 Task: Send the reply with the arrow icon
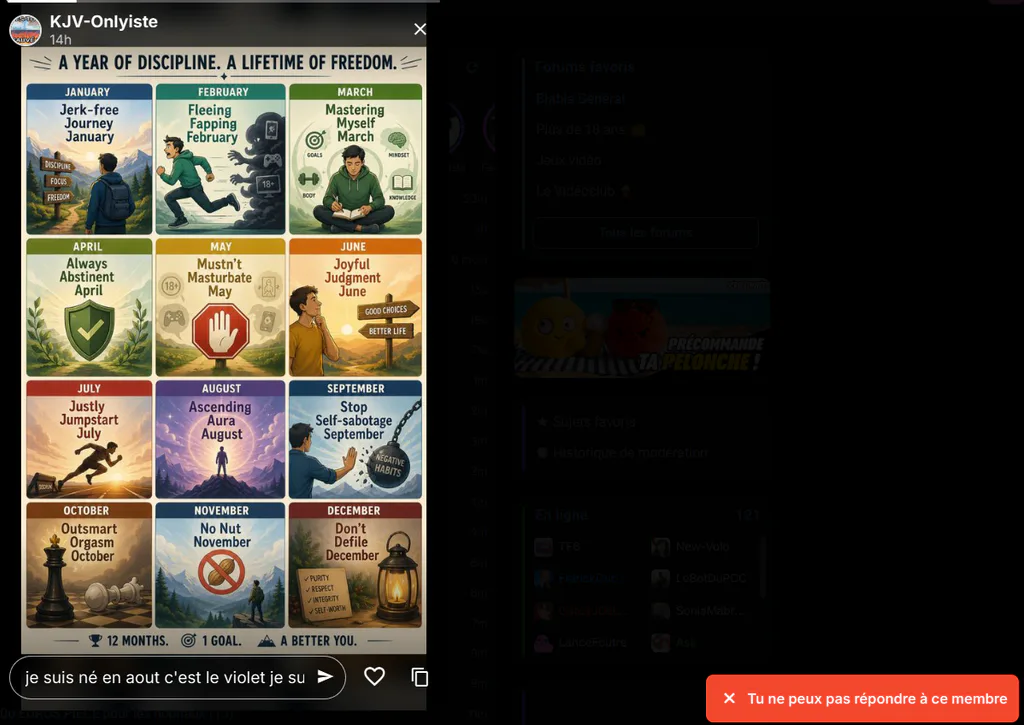[x=325, y=677]
